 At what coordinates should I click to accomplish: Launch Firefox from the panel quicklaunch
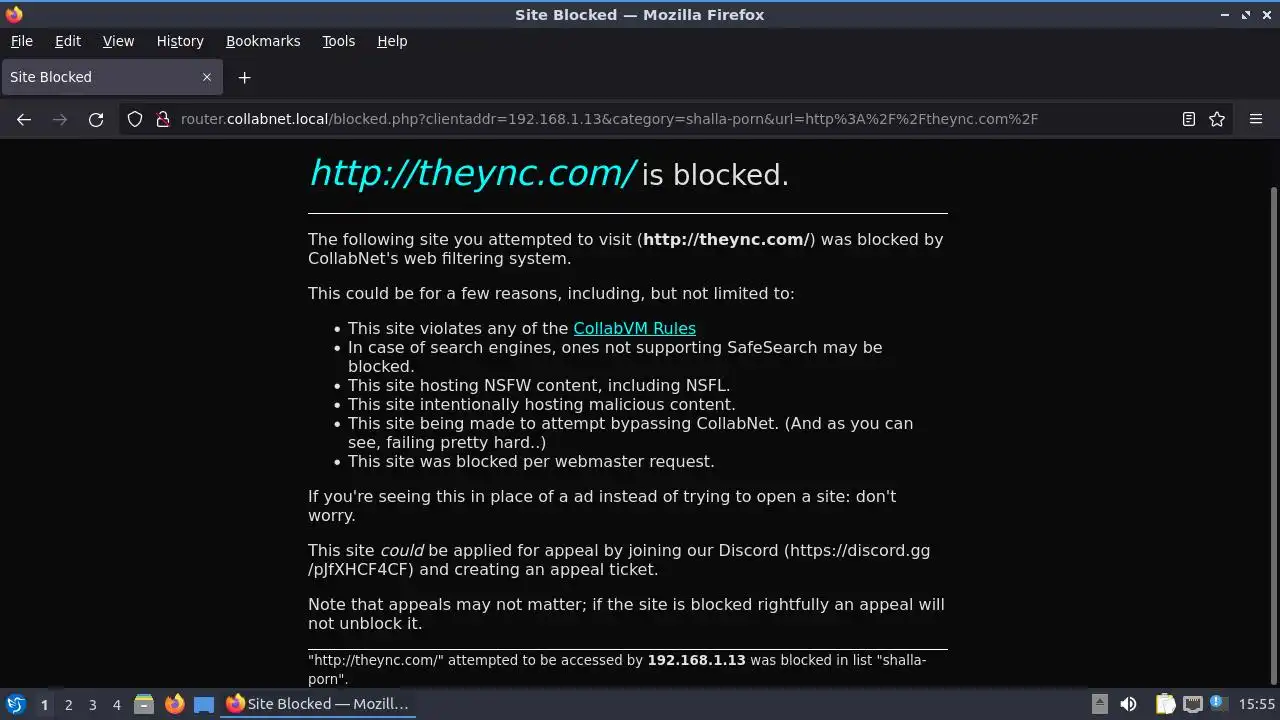click(x=174, y=704)
